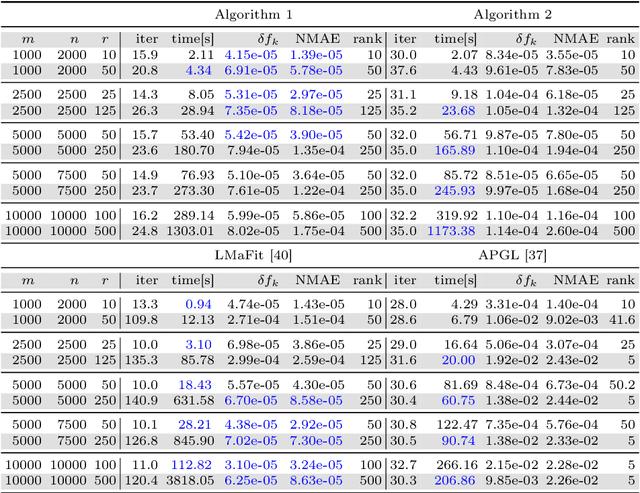Viewport: 640px width, 493px height.
Task: Click the NMAE value 2.97e-05
Action: click(x=316, y=95)
